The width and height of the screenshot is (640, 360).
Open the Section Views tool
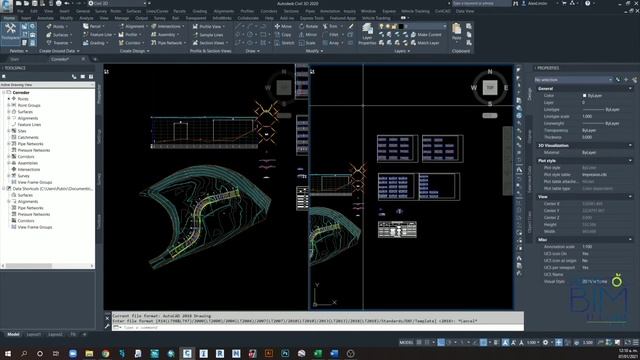(x=210, y=43)
